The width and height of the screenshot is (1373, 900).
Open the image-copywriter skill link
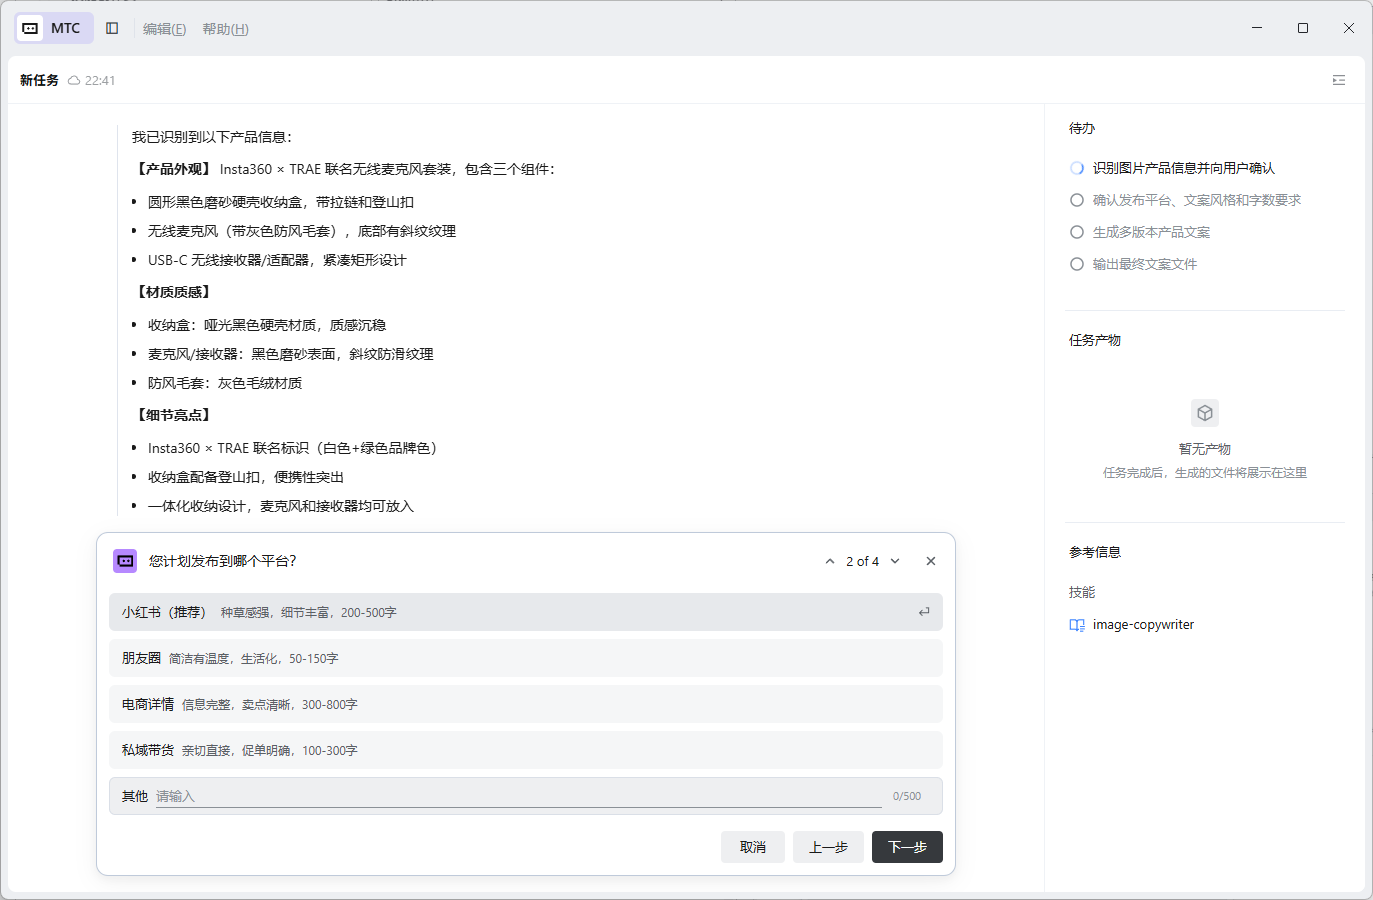coord(1143,625)
